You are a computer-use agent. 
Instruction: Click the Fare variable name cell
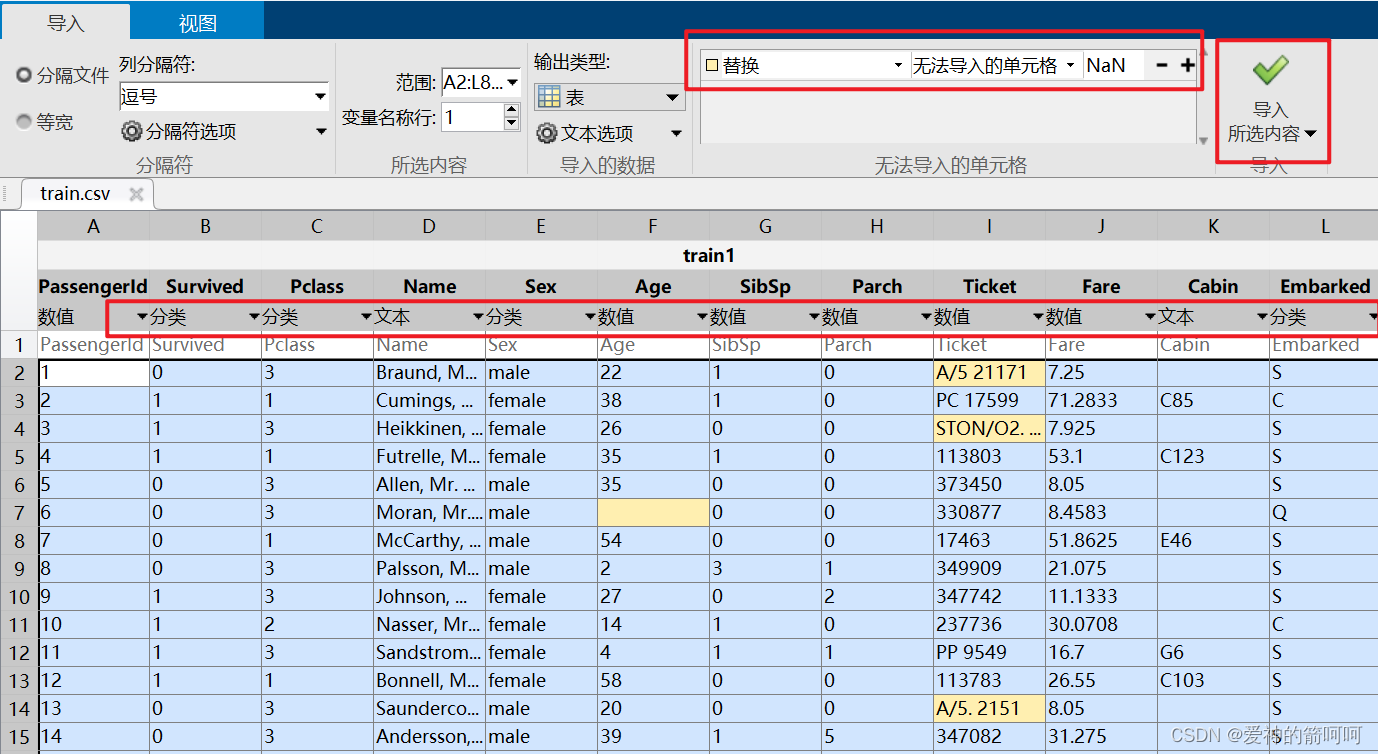[1101, 286]
